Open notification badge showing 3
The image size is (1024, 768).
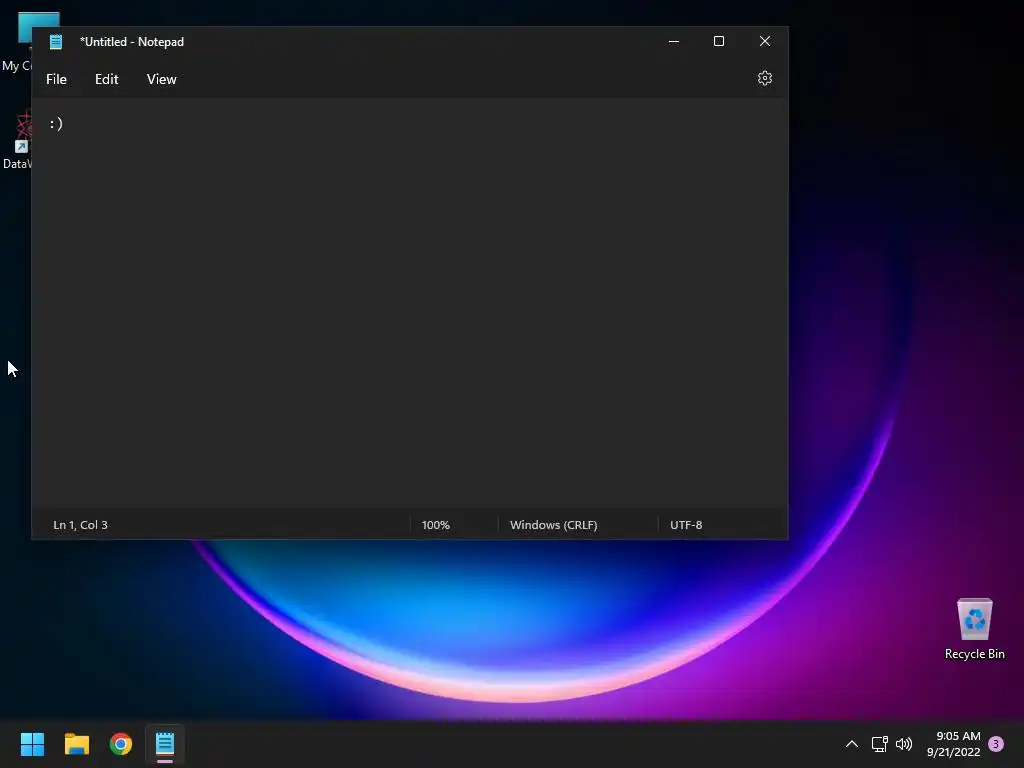[x=996, y=744]
